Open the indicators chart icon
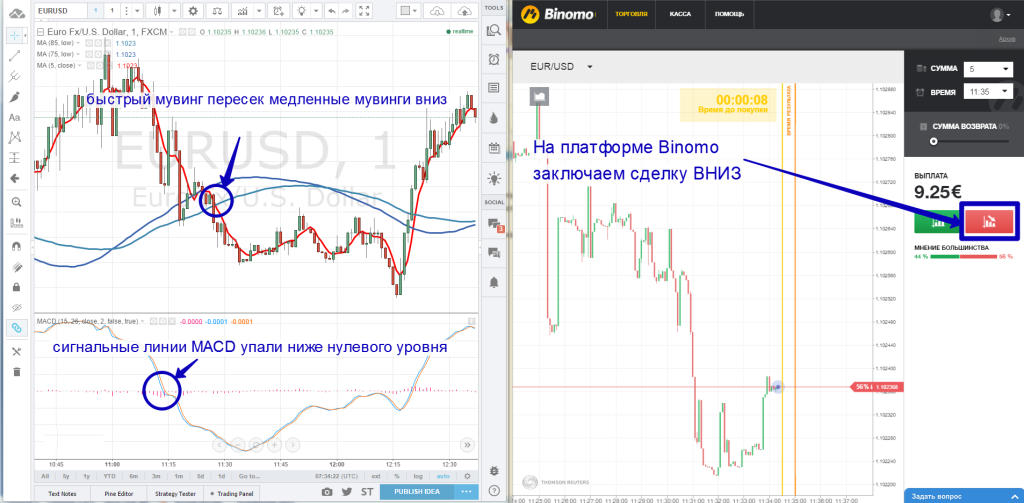 point(242,10)
